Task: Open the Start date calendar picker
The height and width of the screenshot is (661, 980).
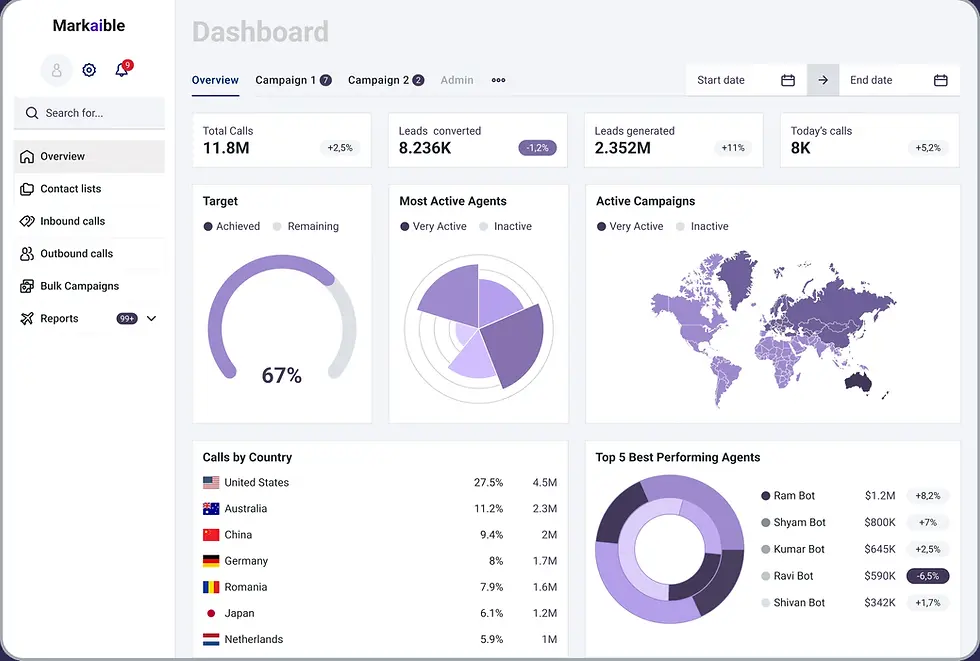Action: (x=787, y=79)
